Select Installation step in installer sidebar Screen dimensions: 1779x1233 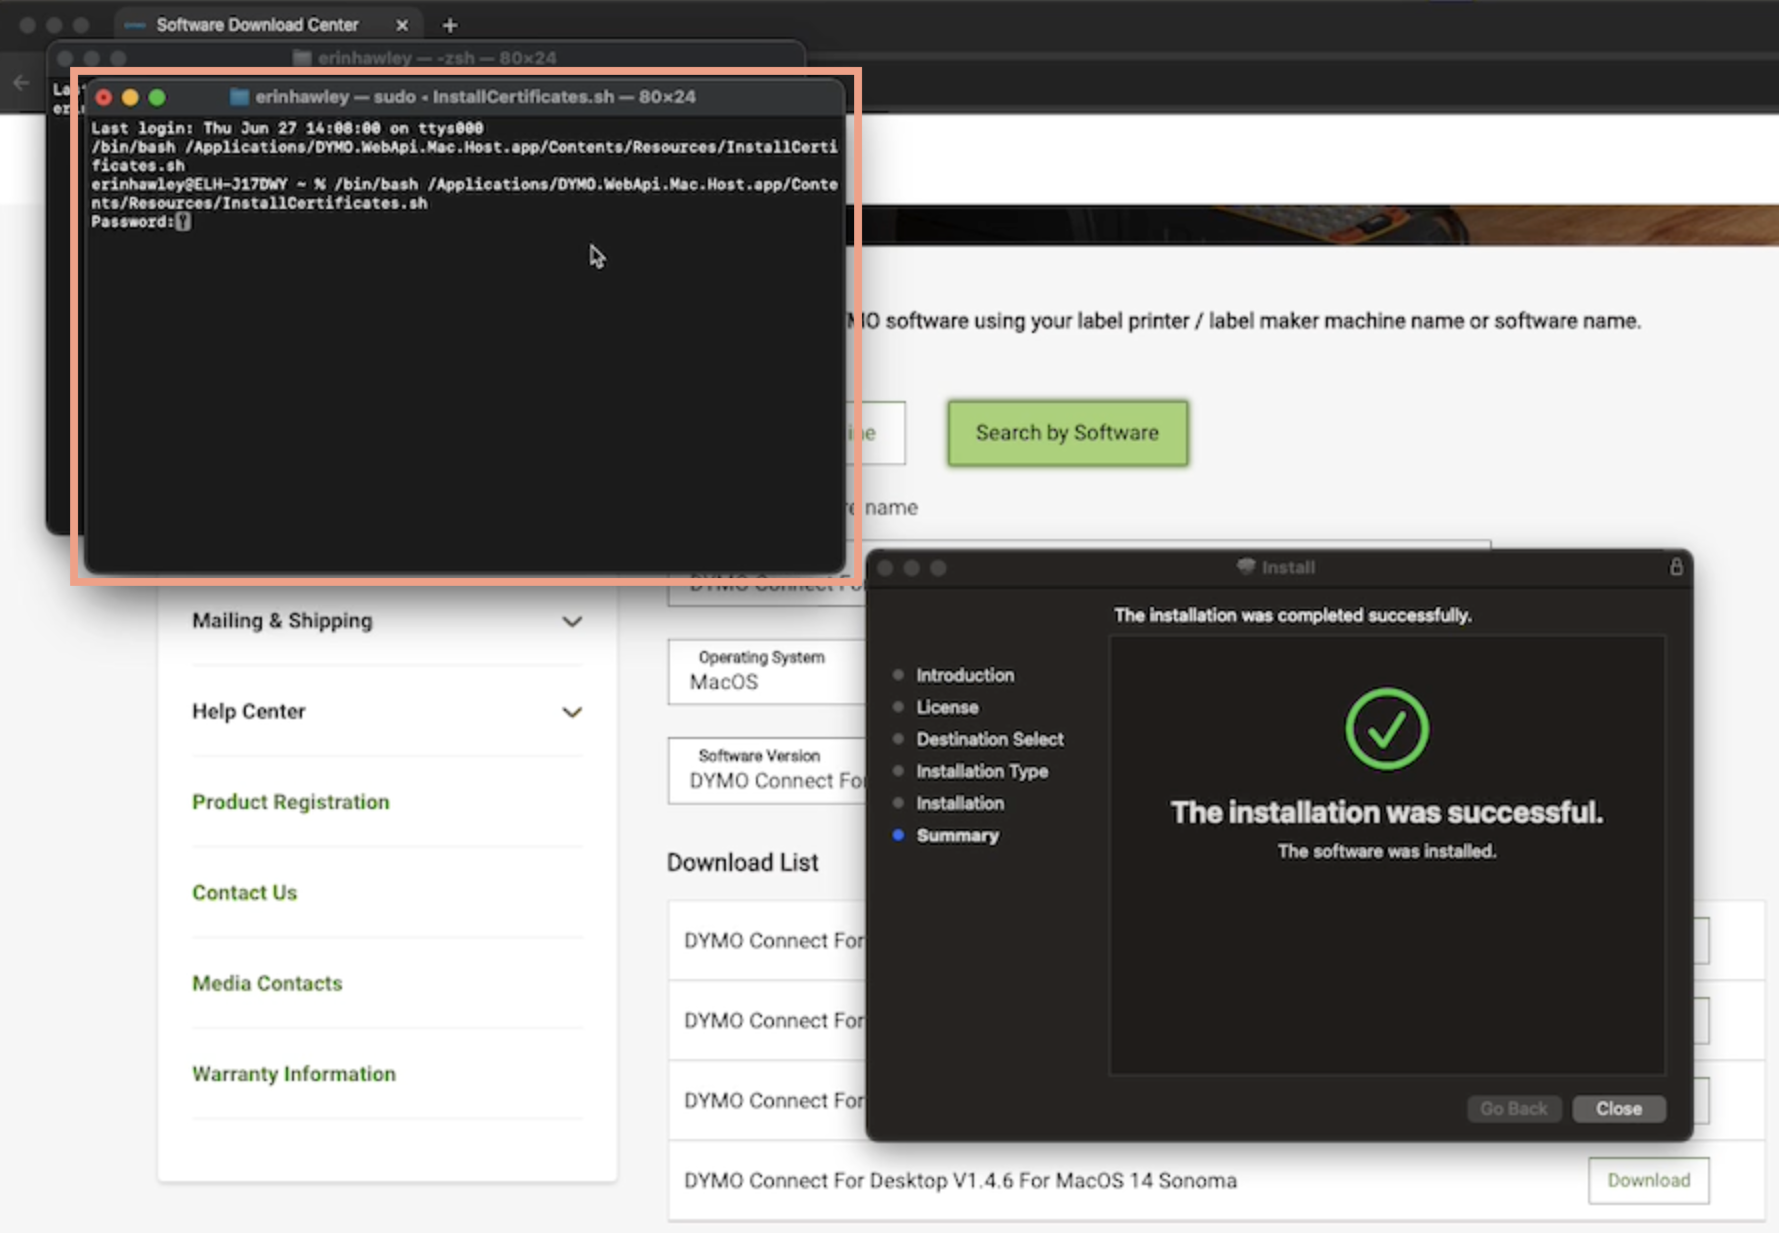960,803
